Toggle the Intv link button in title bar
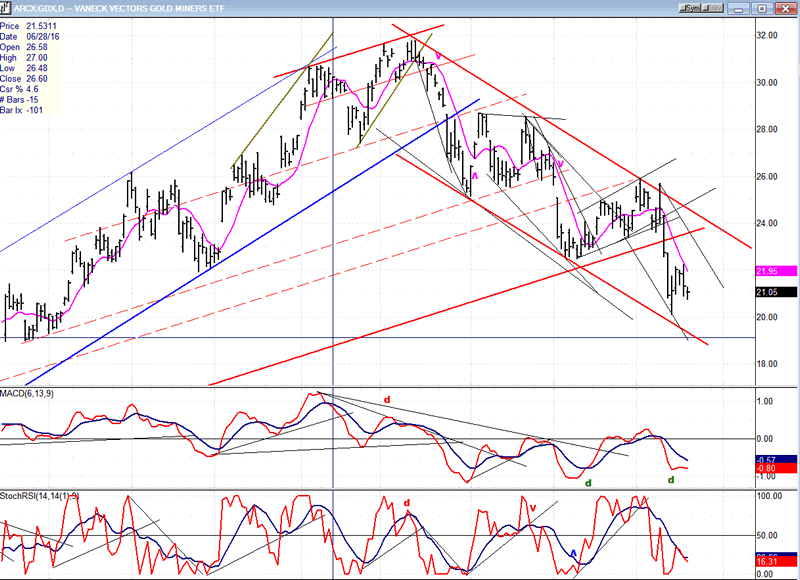The image size is (800, 580). pos(713,8)
